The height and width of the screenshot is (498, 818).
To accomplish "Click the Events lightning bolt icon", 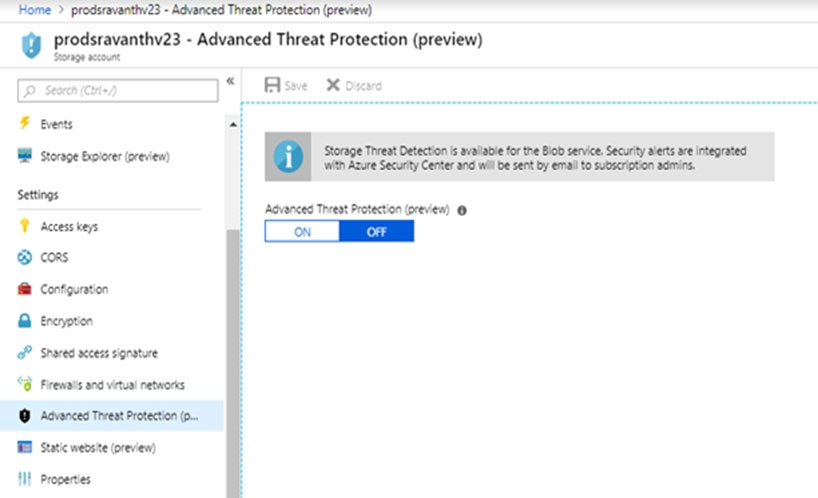I will tap(25, 124).
